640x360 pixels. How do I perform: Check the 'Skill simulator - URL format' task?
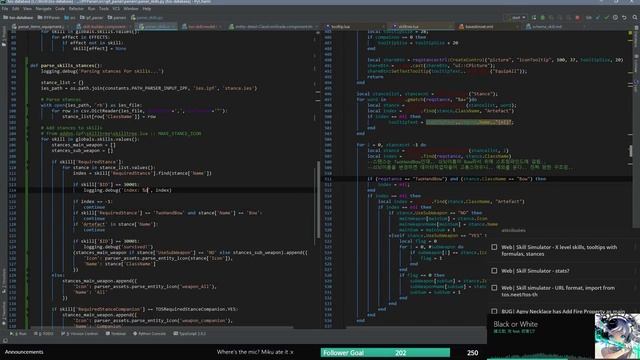[494, 288]
